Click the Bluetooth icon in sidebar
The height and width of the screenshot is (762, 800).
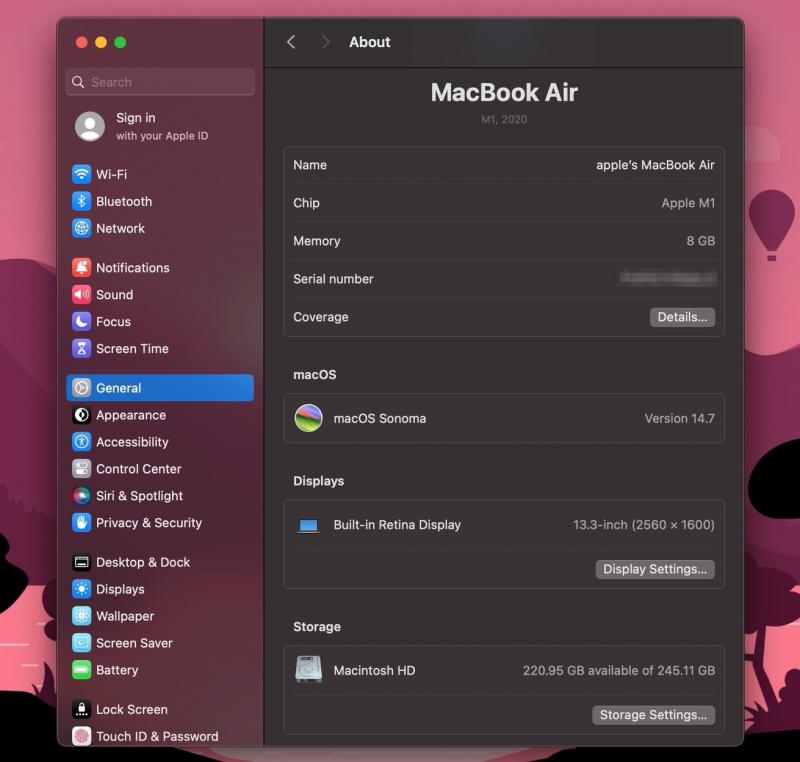(81, 201)
